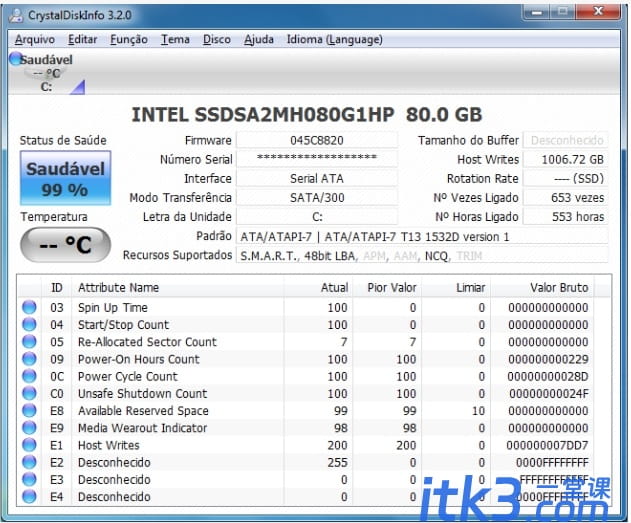Select the Unsafe Shutdown Count attribute name
Screen dimensions: 631x523
[142, 393]
